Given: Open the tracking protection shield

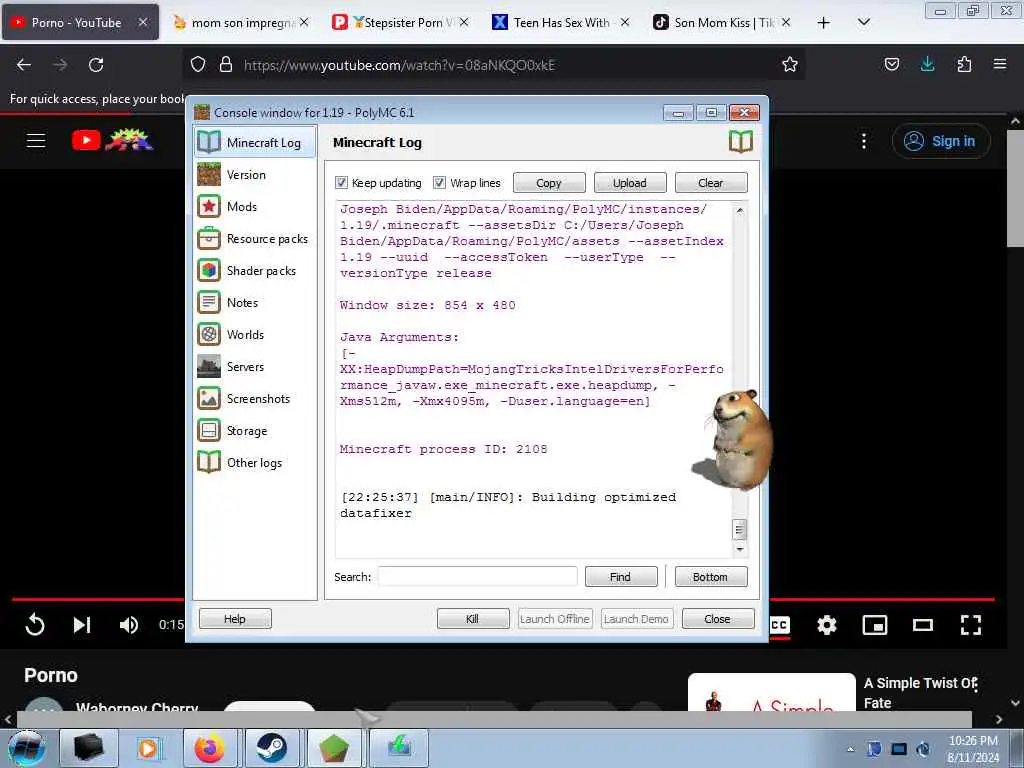Looking at the screenshot, I should click(x=198, y=65).
